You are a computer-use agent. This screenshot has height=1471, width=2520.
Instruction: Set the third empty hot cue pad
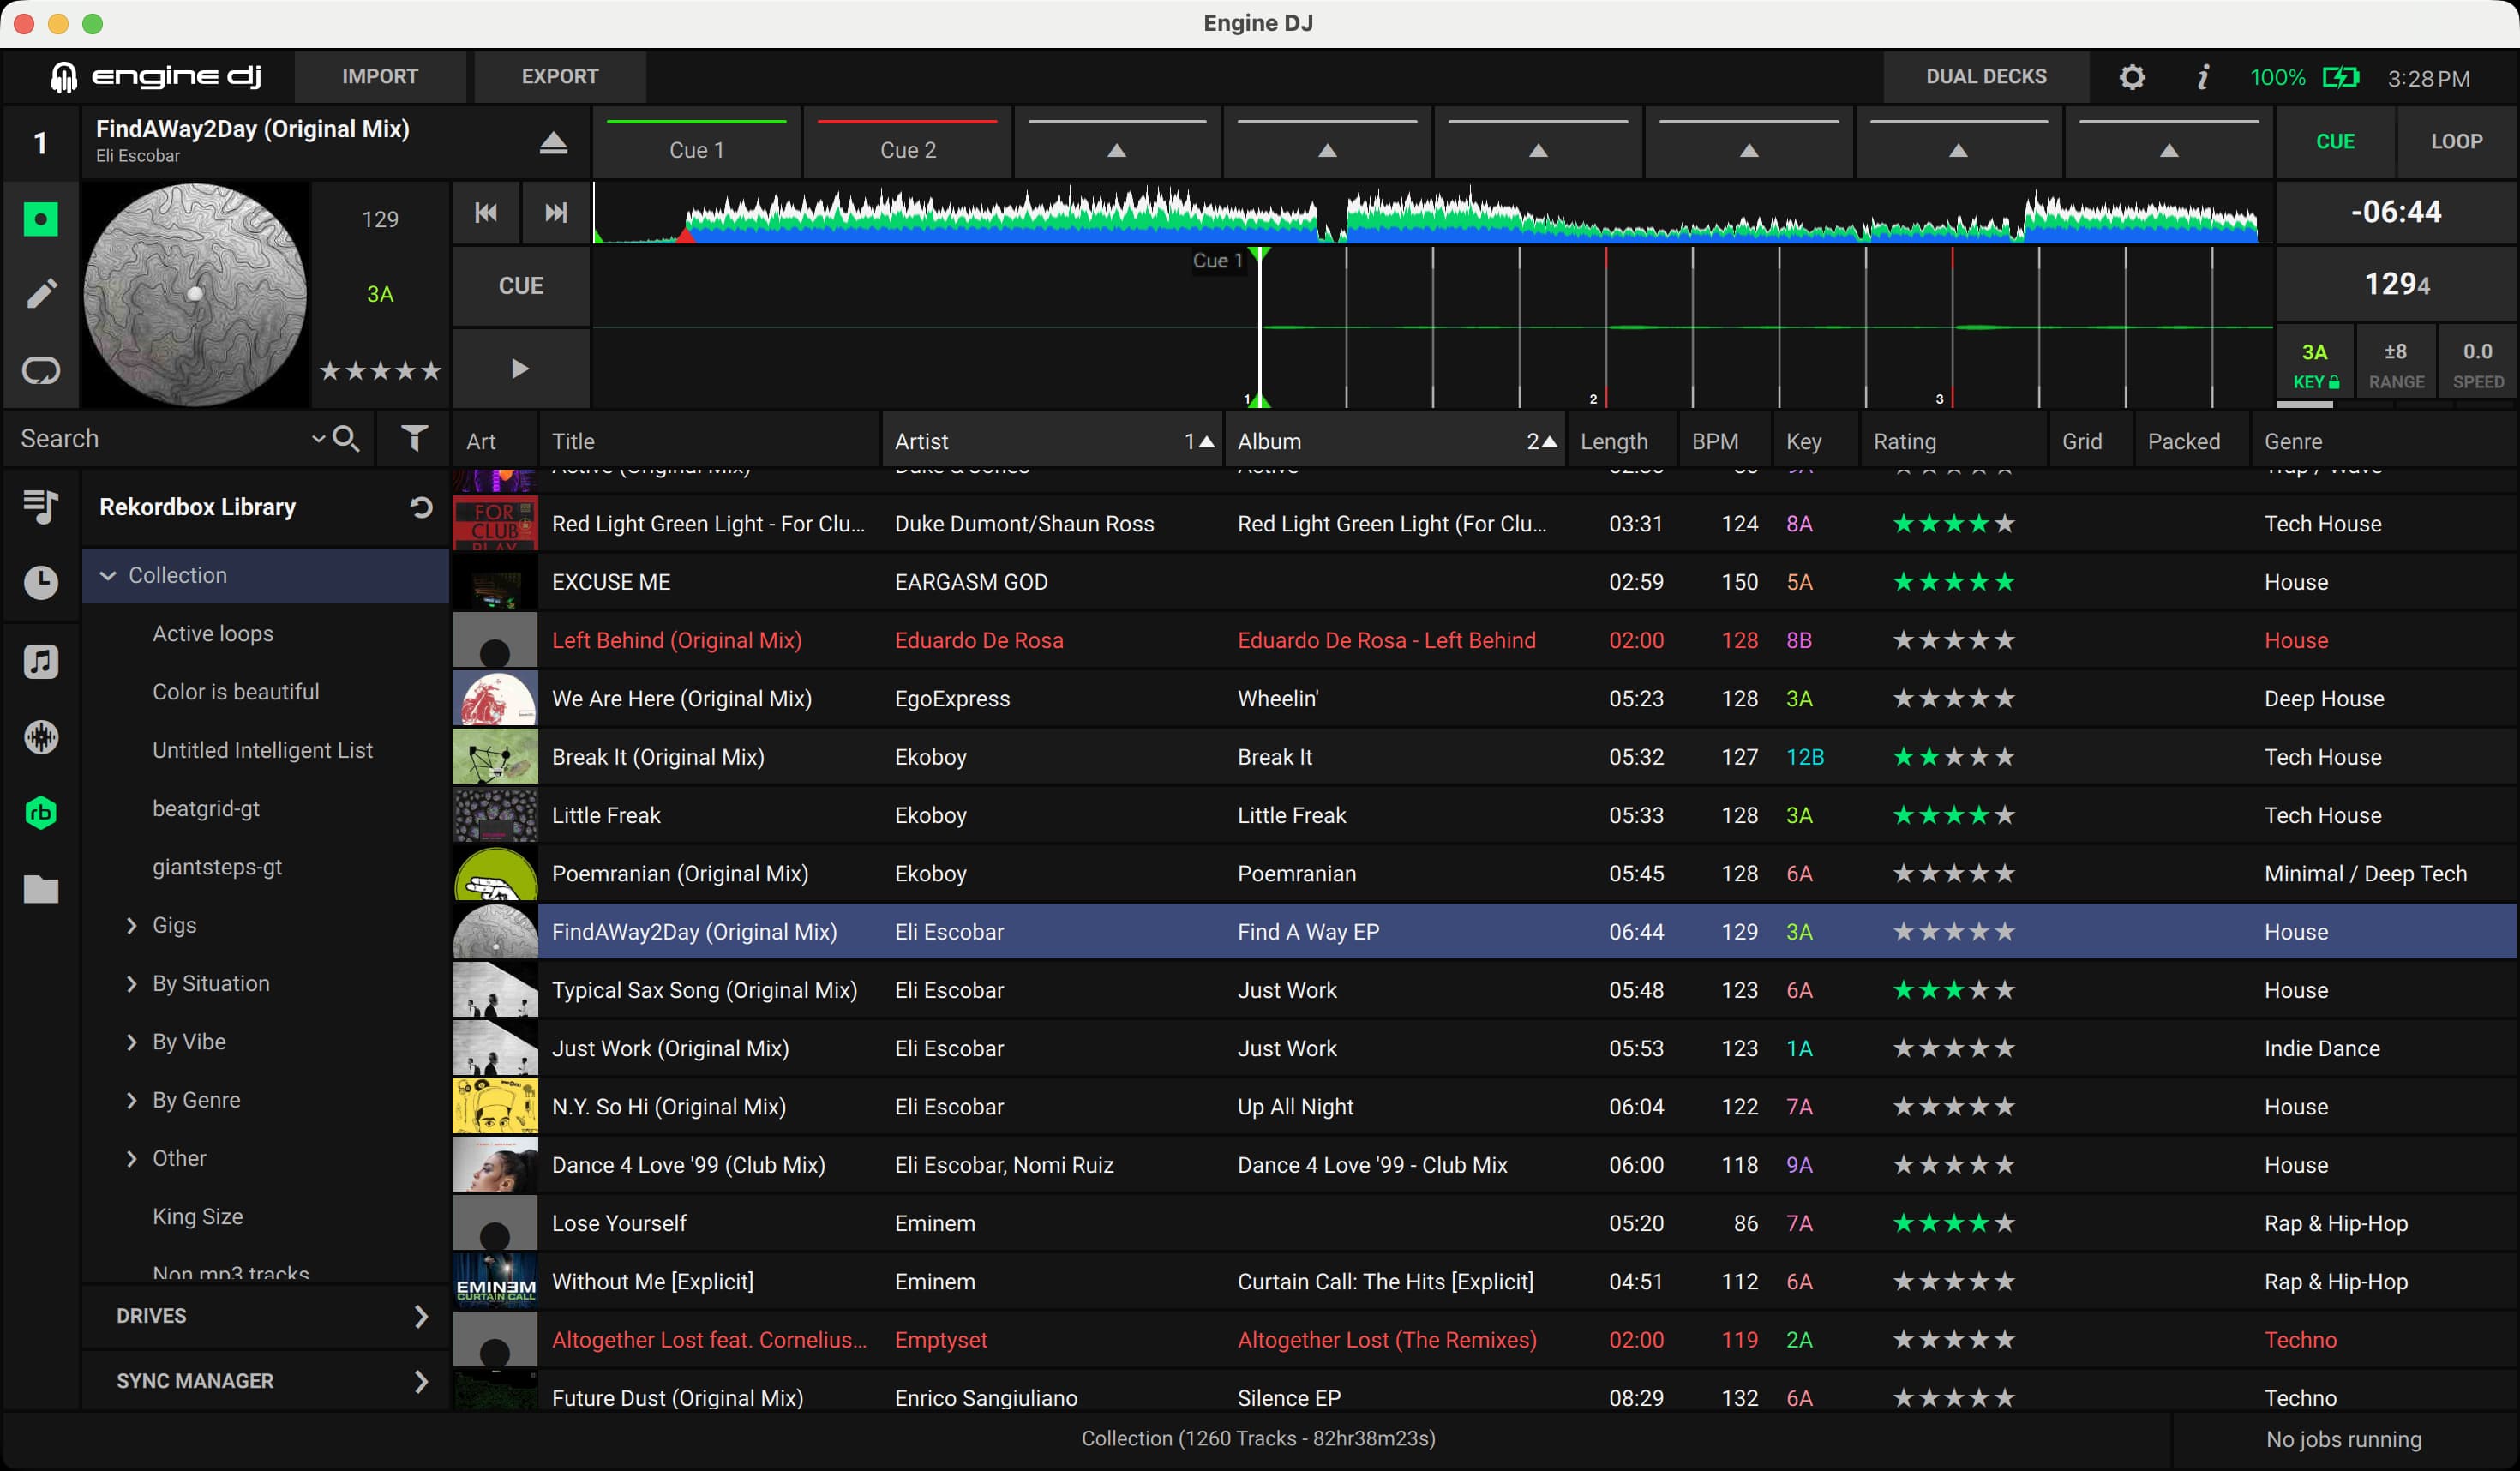click(1117, 144)
